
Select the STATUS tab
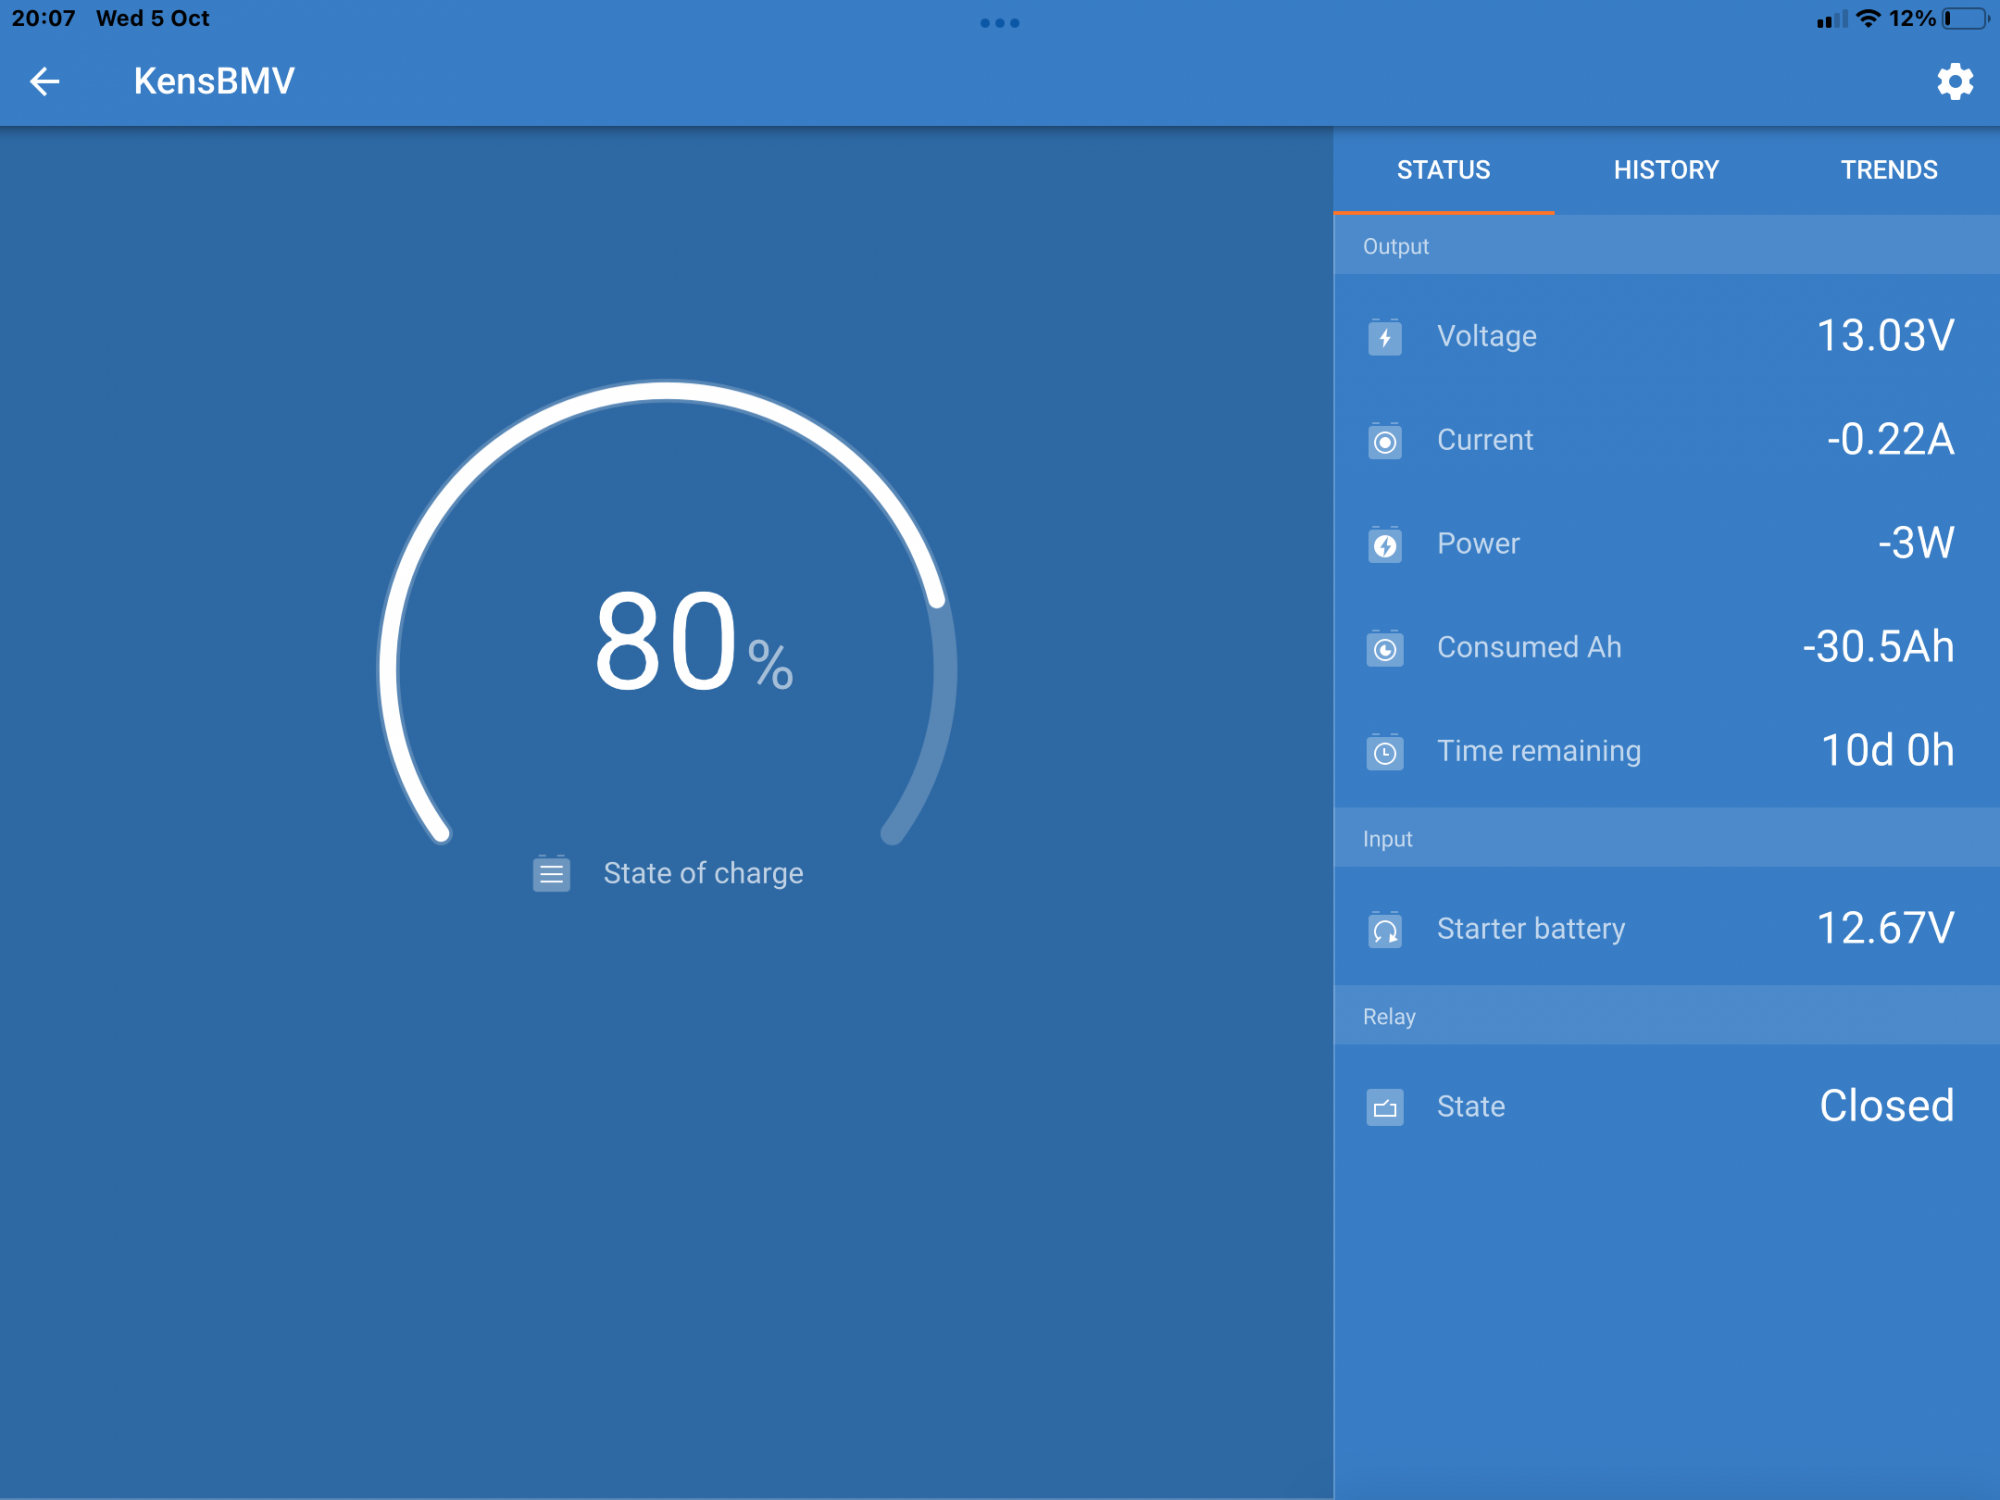(1443, 170)
